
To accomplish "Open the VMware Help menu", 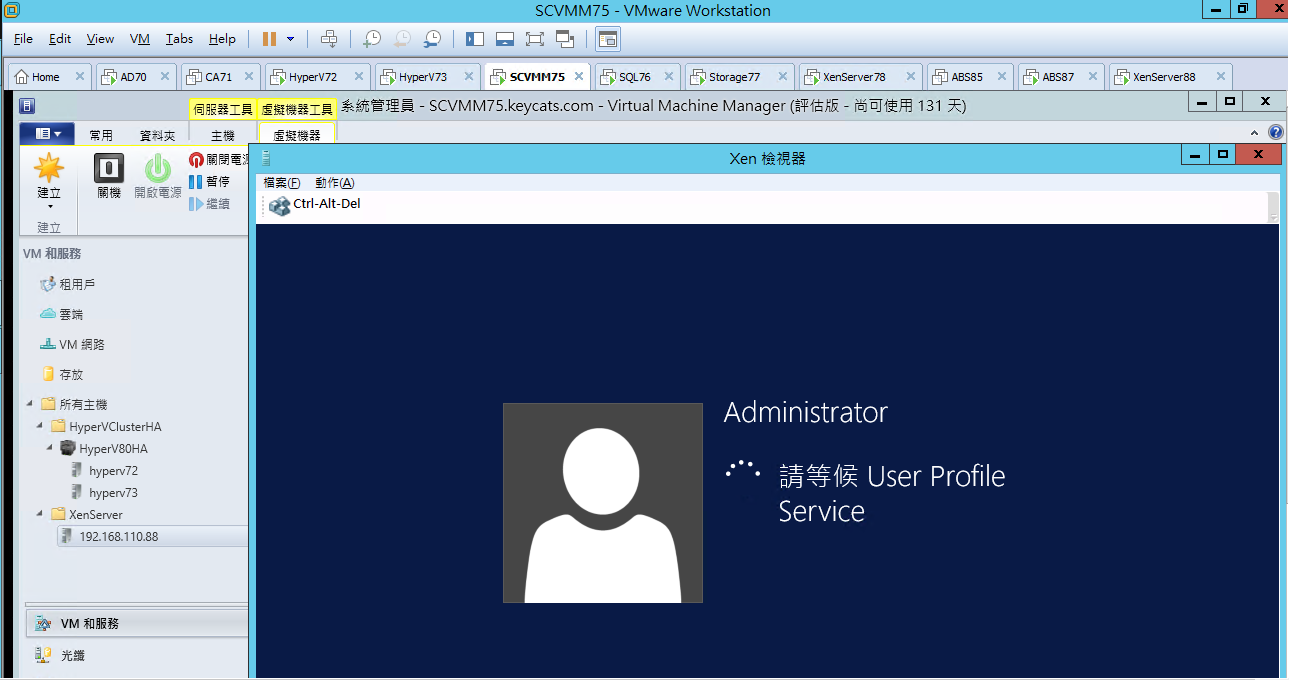I will tap(222, 39).
